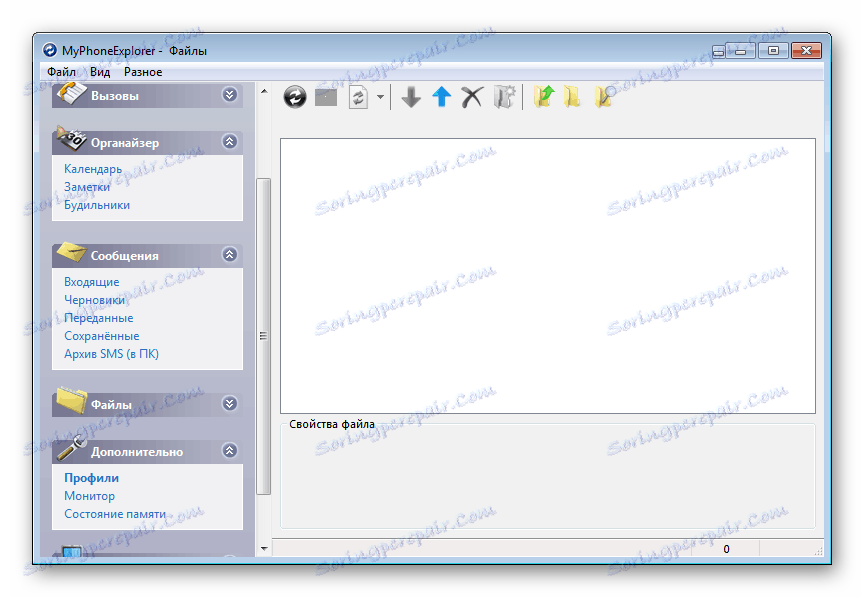This screenshot has height=597, width=864.
Task: Click the Дополнительно wrench icon
Action: pyautogui.click(x=72, y=448)
